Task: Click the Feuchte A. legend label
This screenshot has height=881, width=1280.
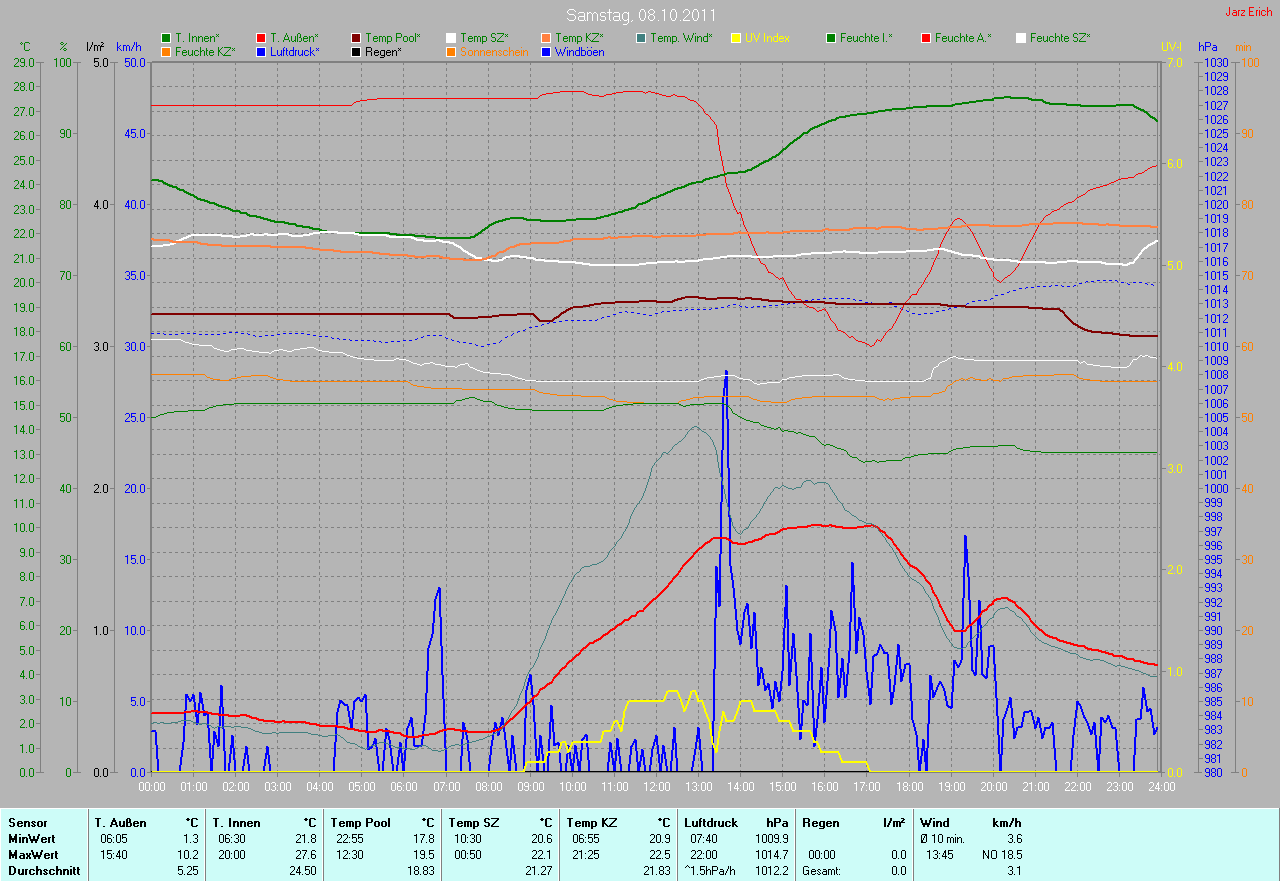Action: (963, 38)
